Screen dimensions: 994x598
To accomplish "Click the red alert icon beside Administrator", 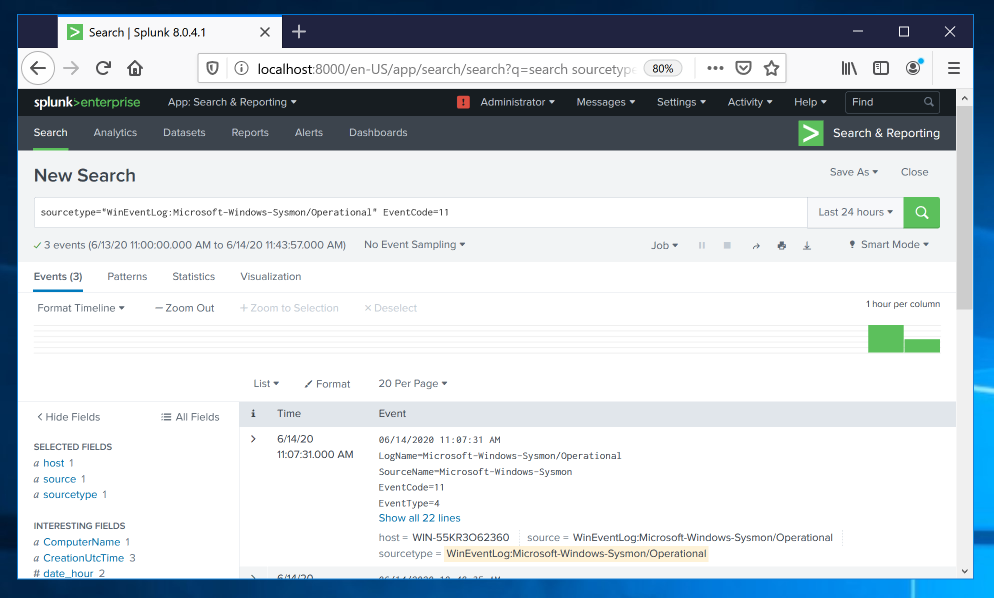I will 463,102.
